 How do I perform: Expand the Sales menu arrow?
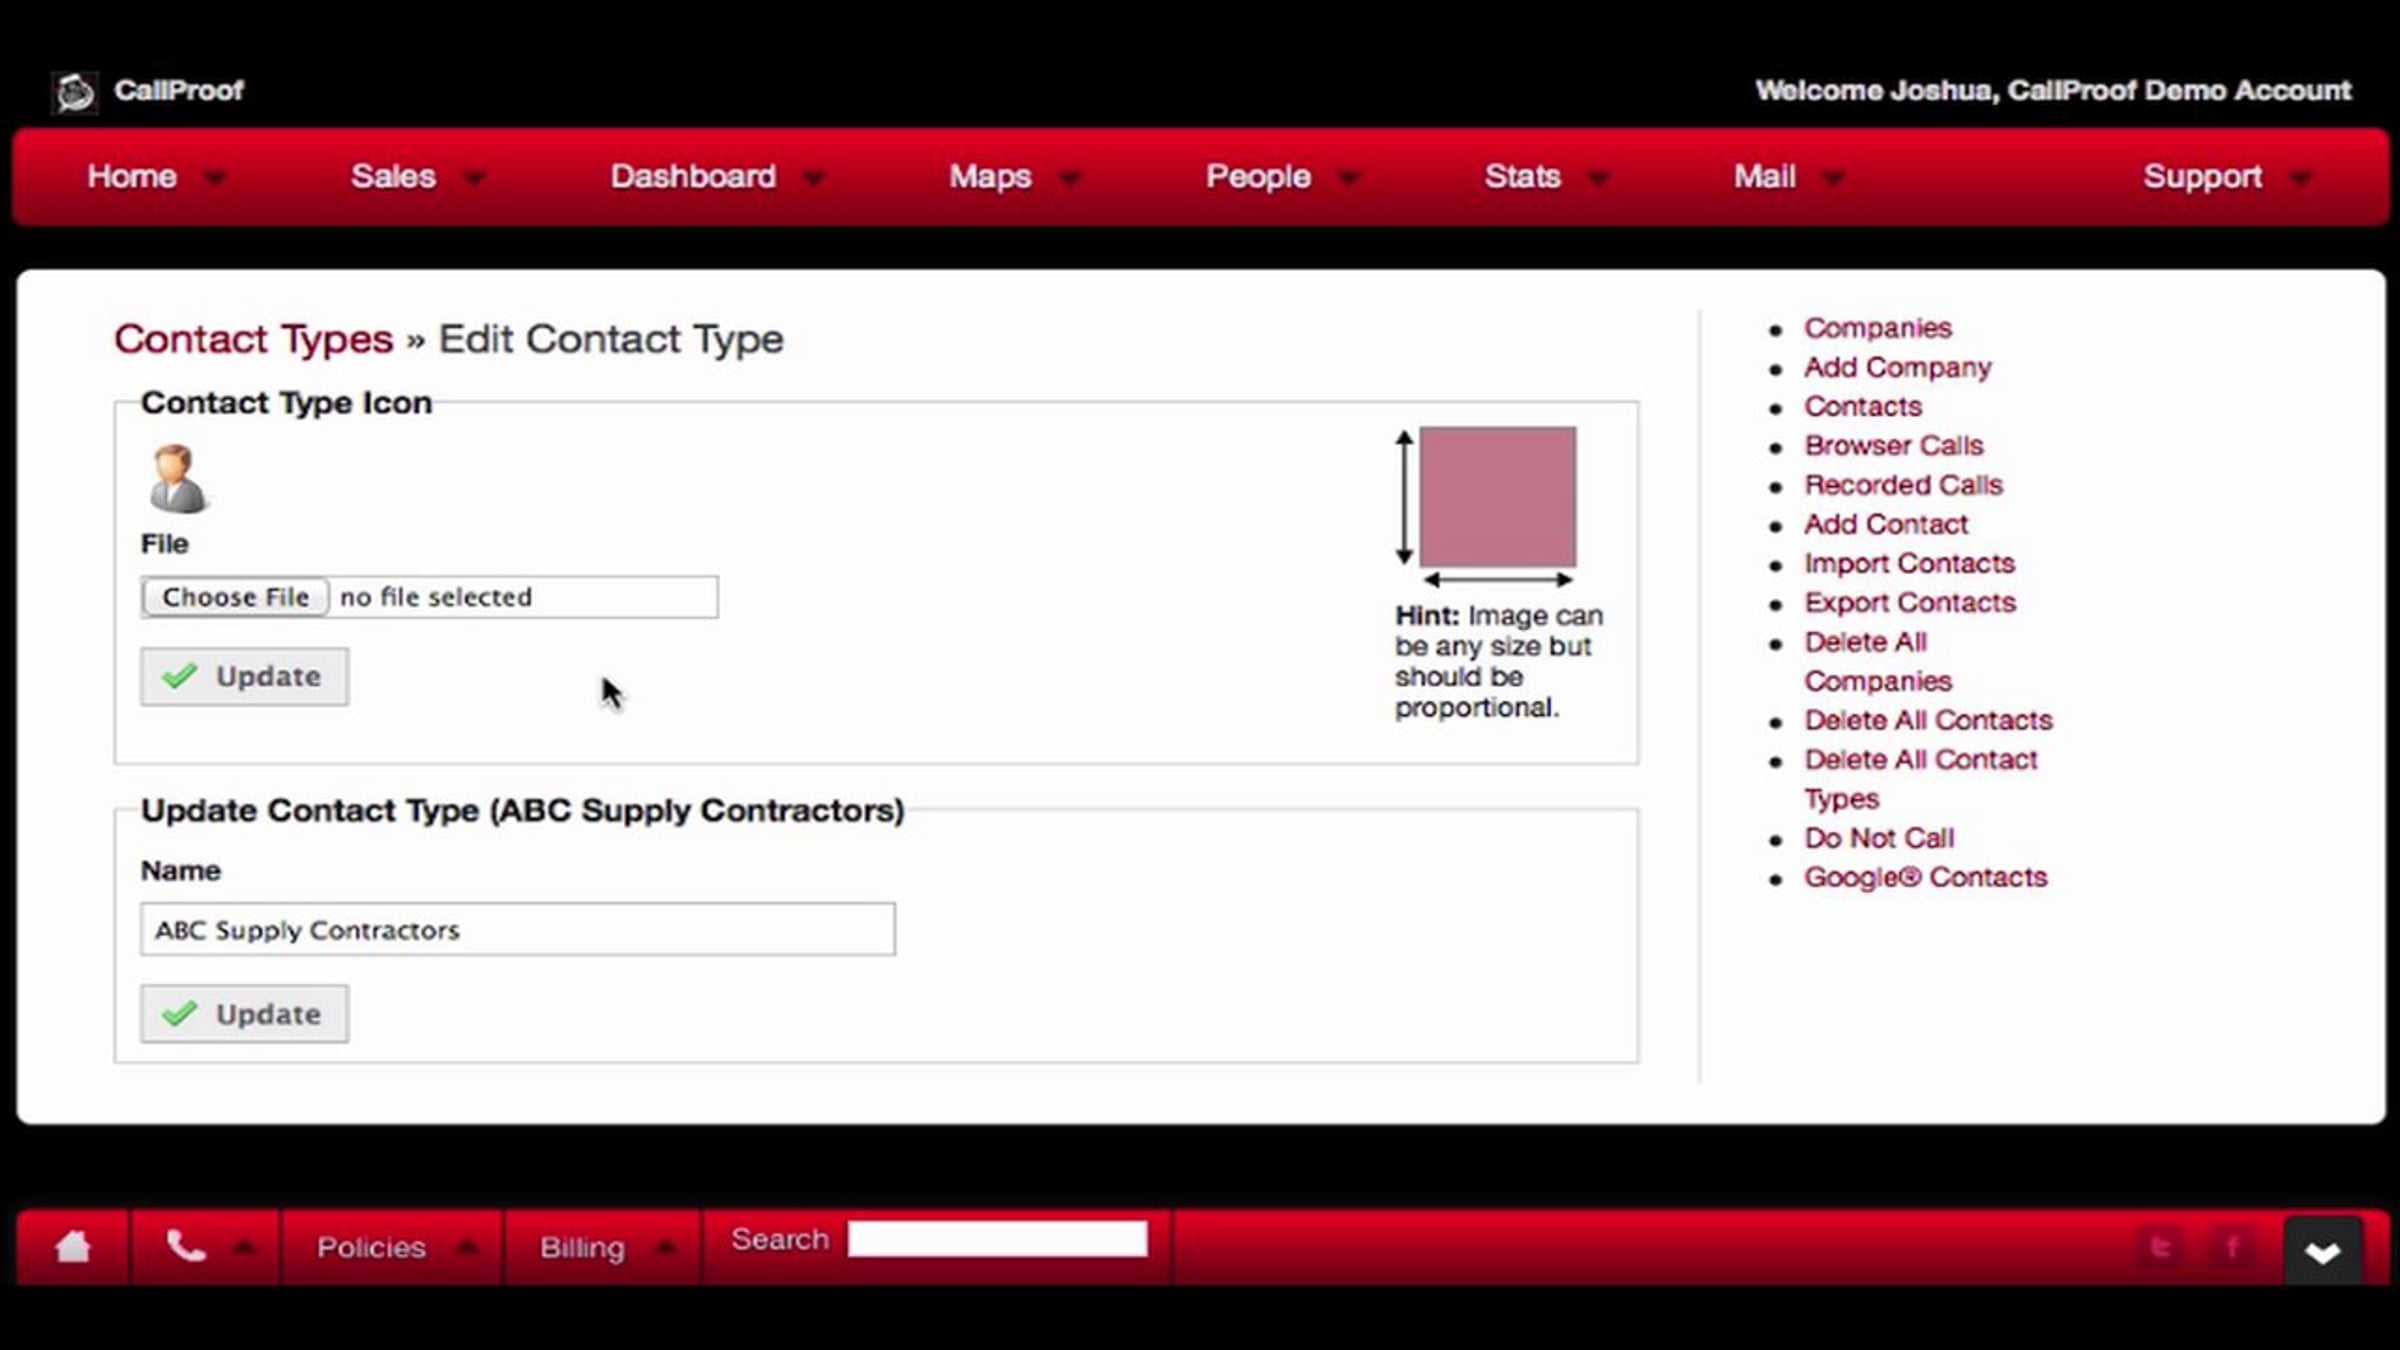click(x=474, y=179)
